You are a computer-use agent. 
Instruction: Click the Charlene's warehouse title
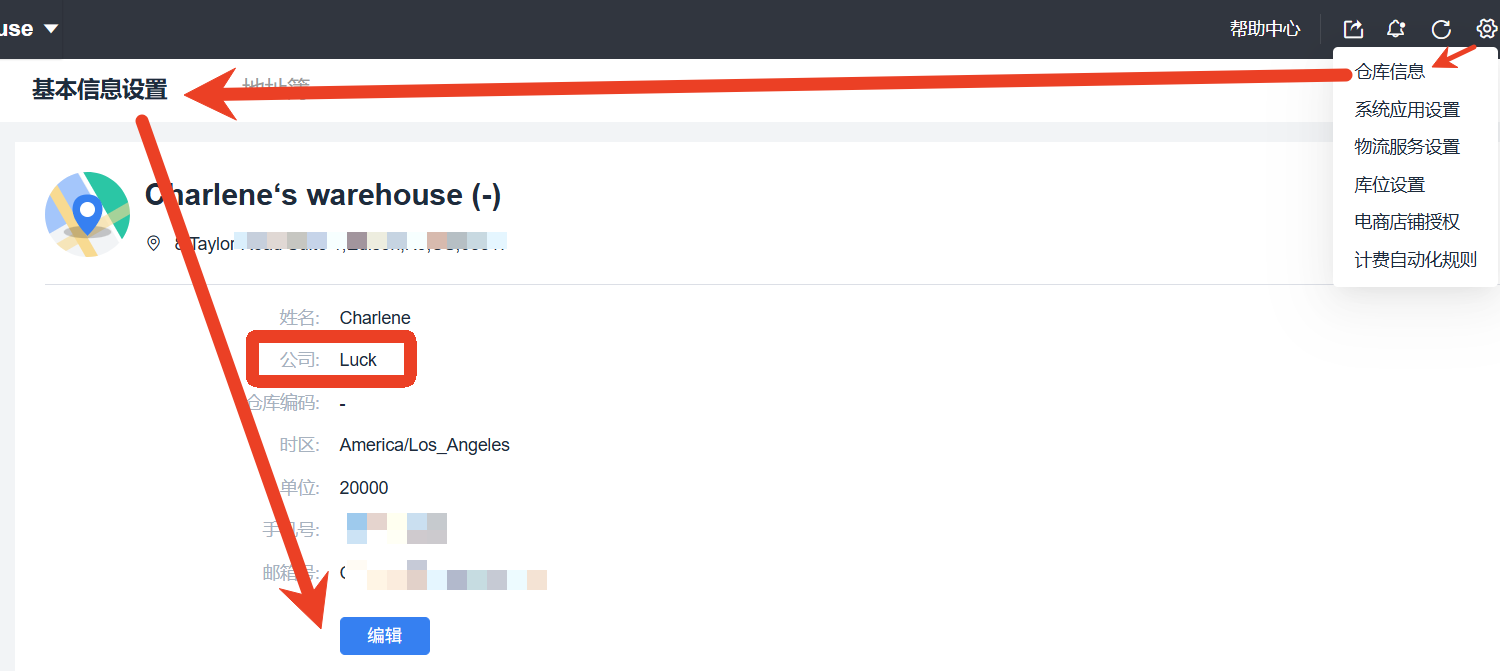coord(323,195)
